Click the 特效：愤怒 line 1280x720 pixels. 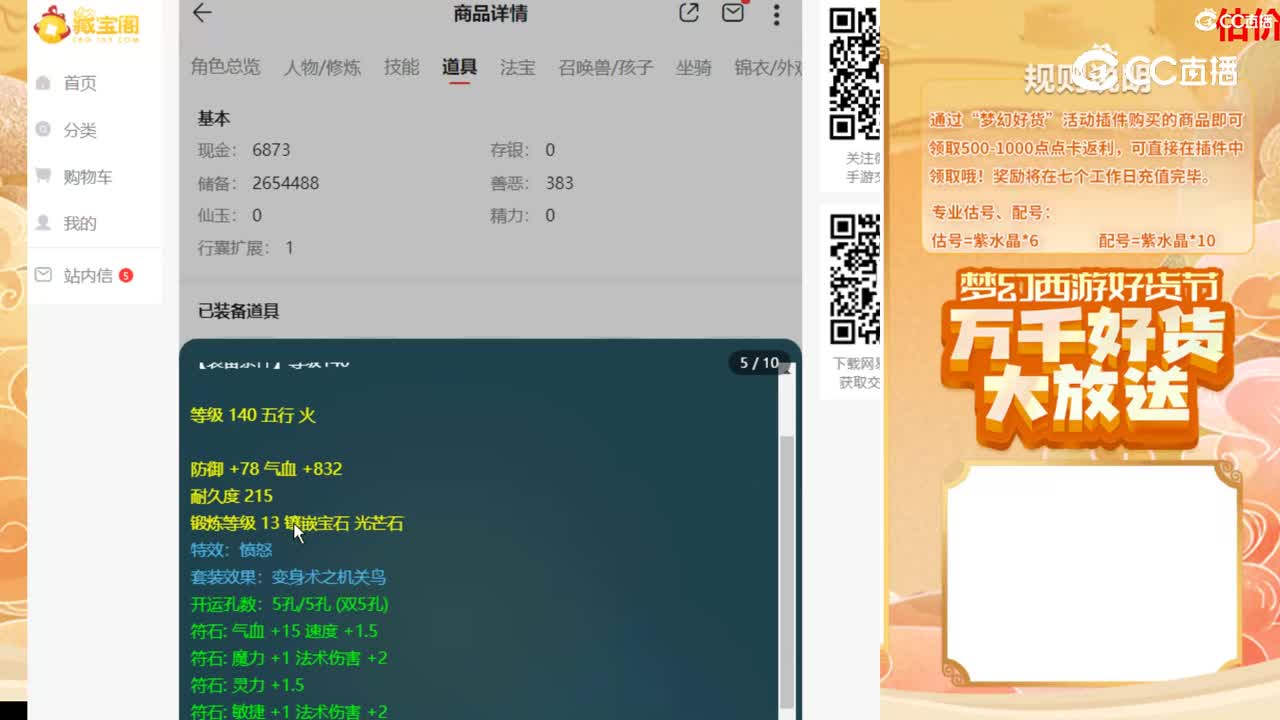pyautogui.click(x=231, y=550)
